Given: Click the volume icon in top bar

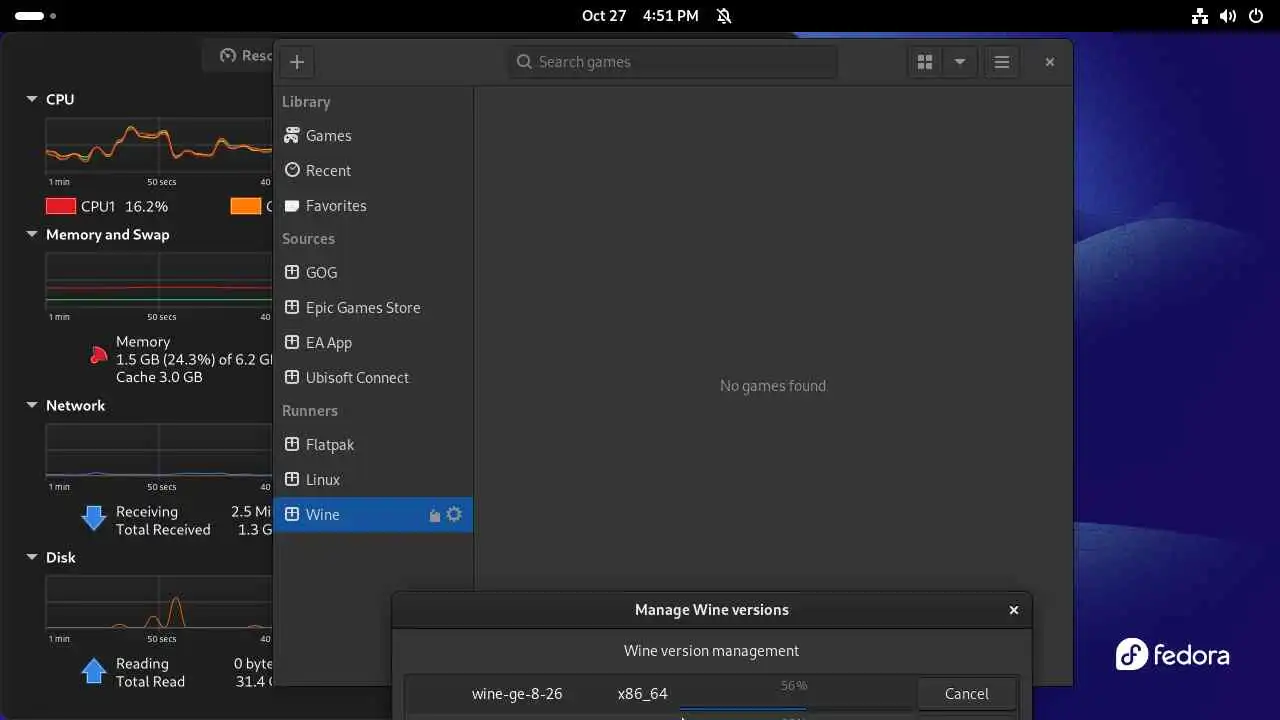Looking at the screenshot, I should click(x=1227, y=16).
